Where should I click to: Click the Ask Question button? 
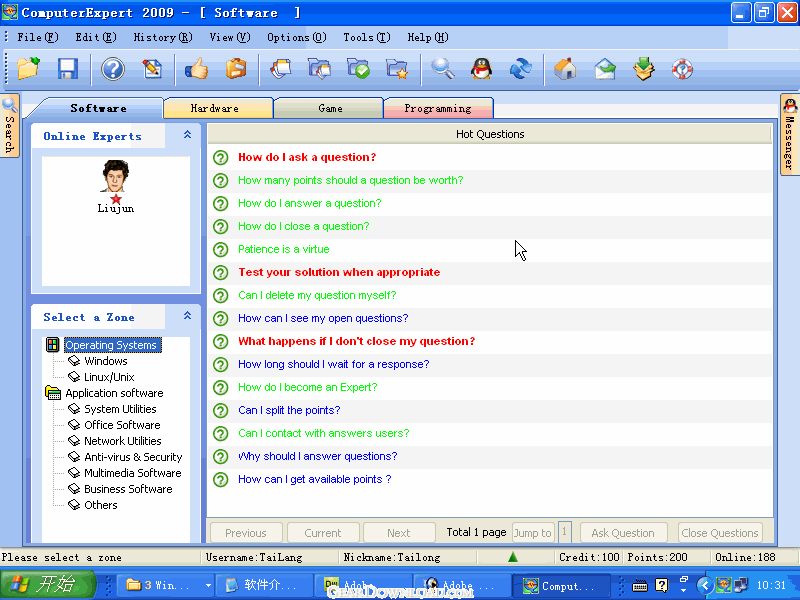(x=623, y=533)
